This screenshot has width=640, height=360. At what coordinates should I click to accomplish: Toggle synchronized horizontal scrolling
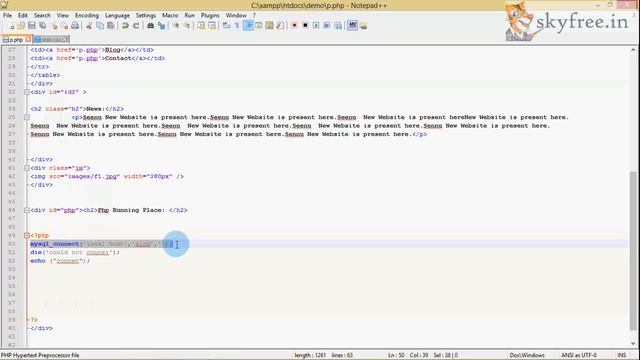click(212, 26)
